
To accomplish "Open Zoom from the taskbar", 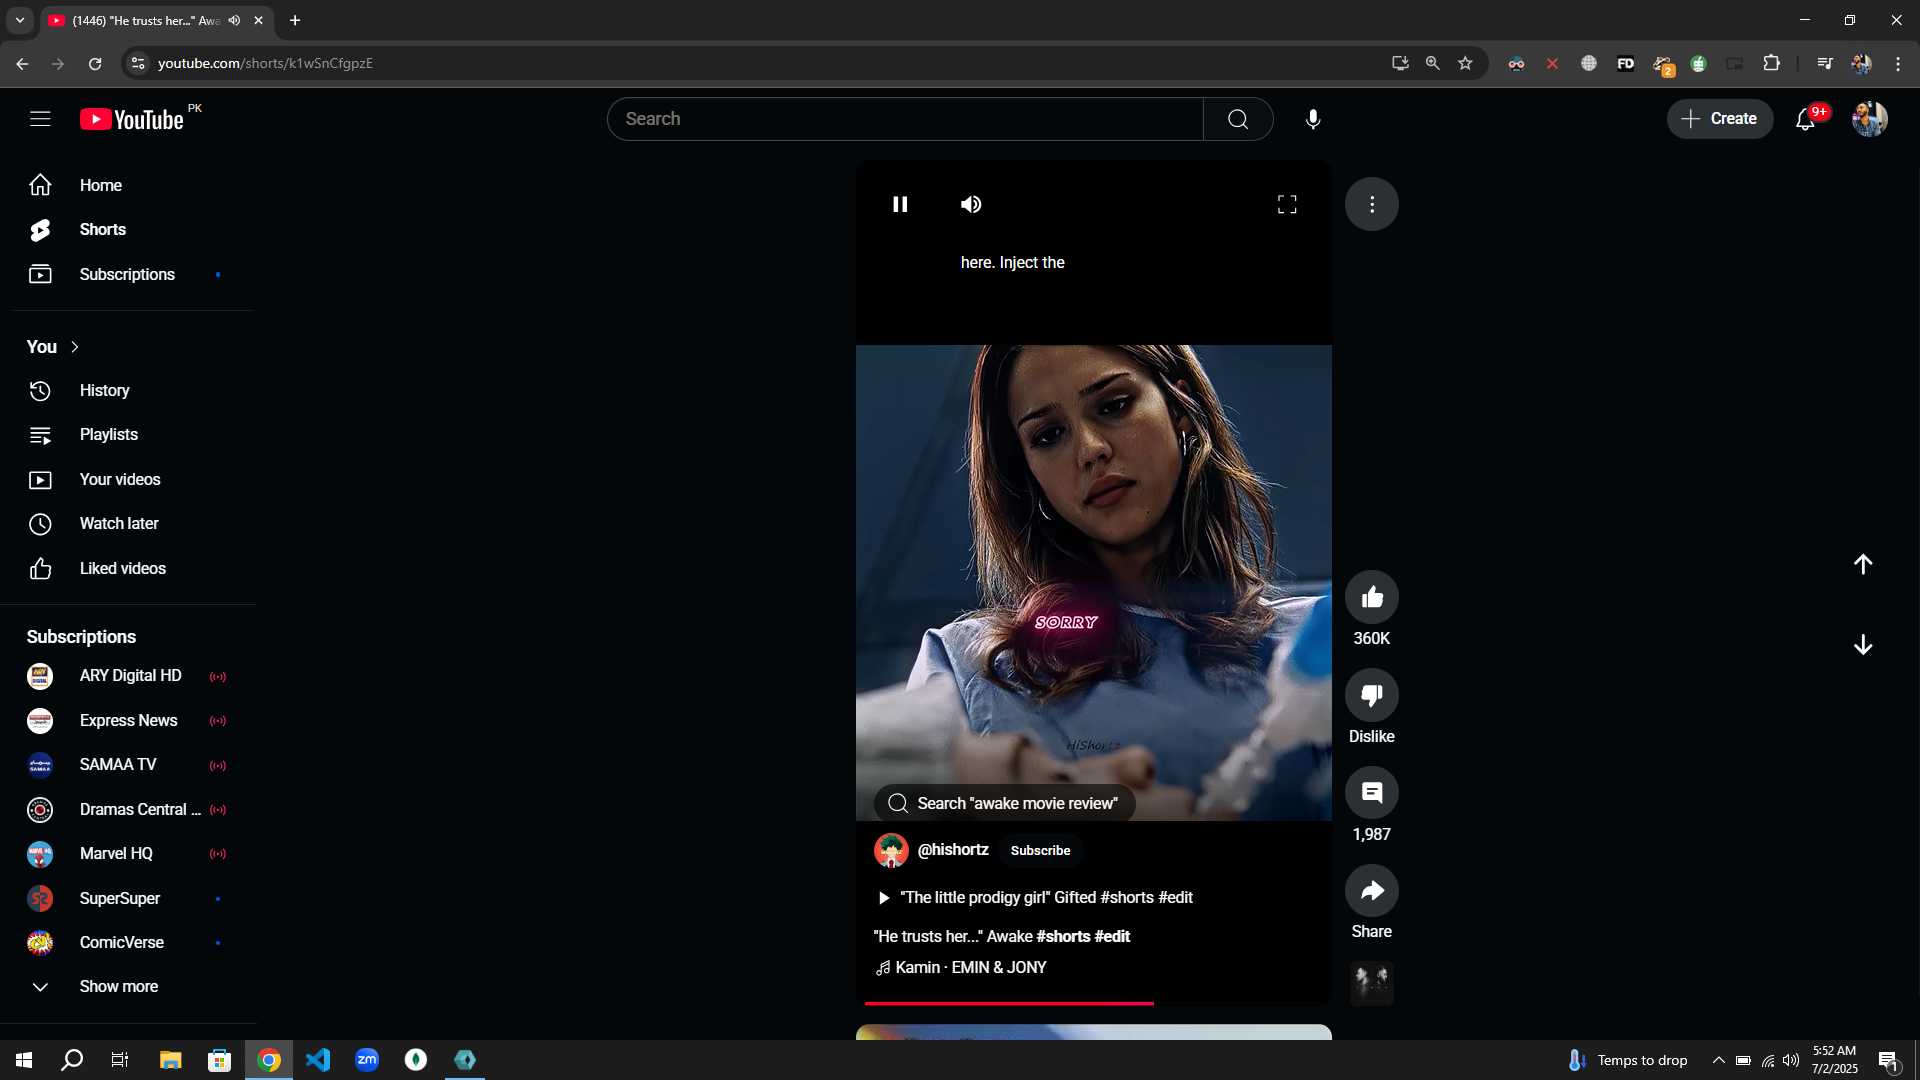I will click(367, 1060).
